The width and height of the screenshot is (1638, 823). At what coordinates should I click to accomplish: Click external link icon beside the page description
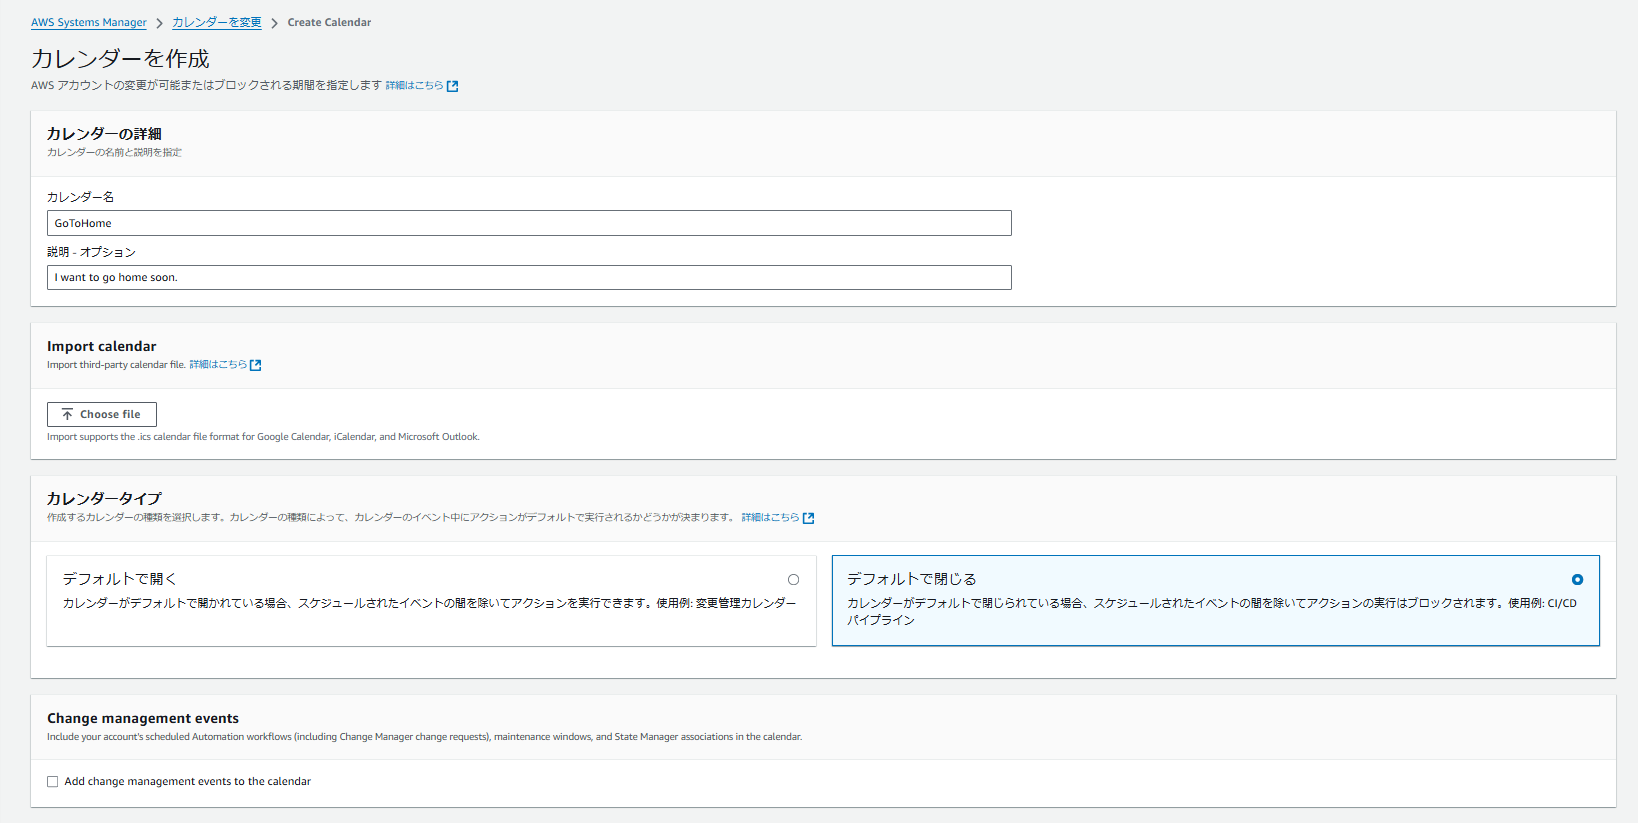(453, 86)
